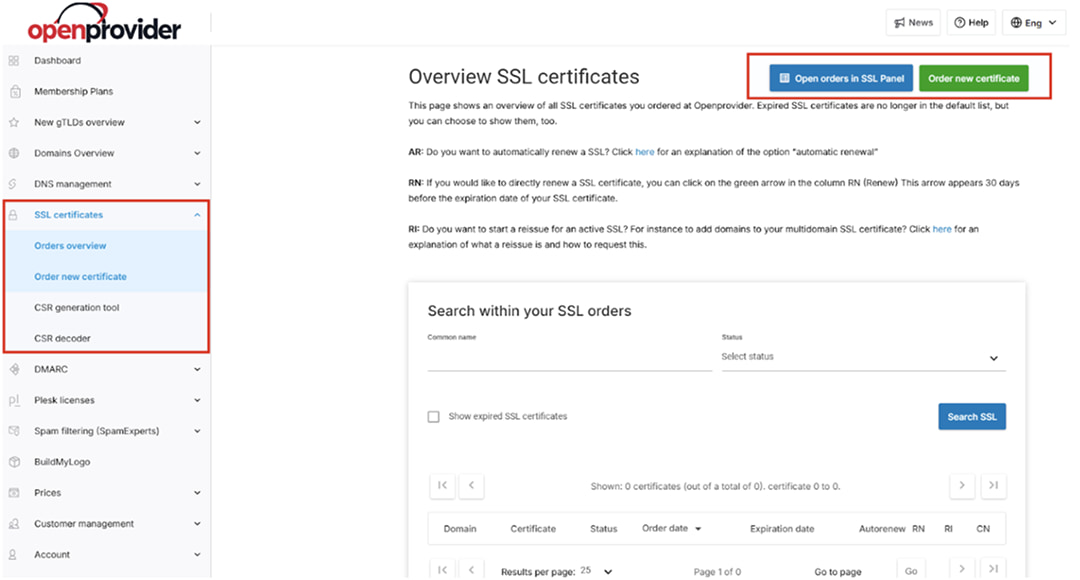Click the Customer management people icon
The height and width of the screenshot is (580, 1080).
pyautogui.click(x=14, y=524)
